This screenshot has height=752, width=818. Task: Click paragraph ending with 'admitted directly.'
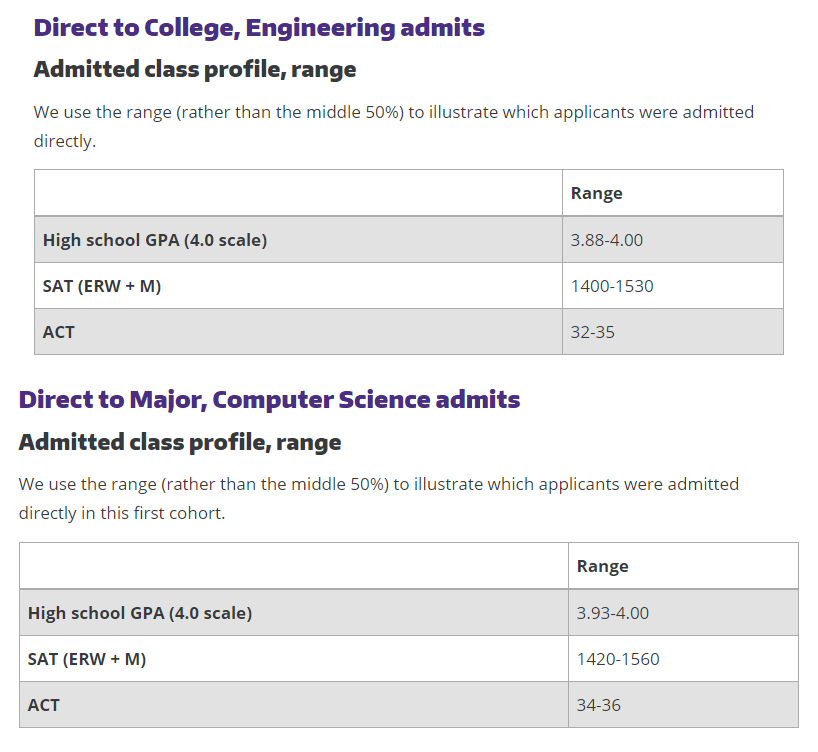(x=394, y=126)
